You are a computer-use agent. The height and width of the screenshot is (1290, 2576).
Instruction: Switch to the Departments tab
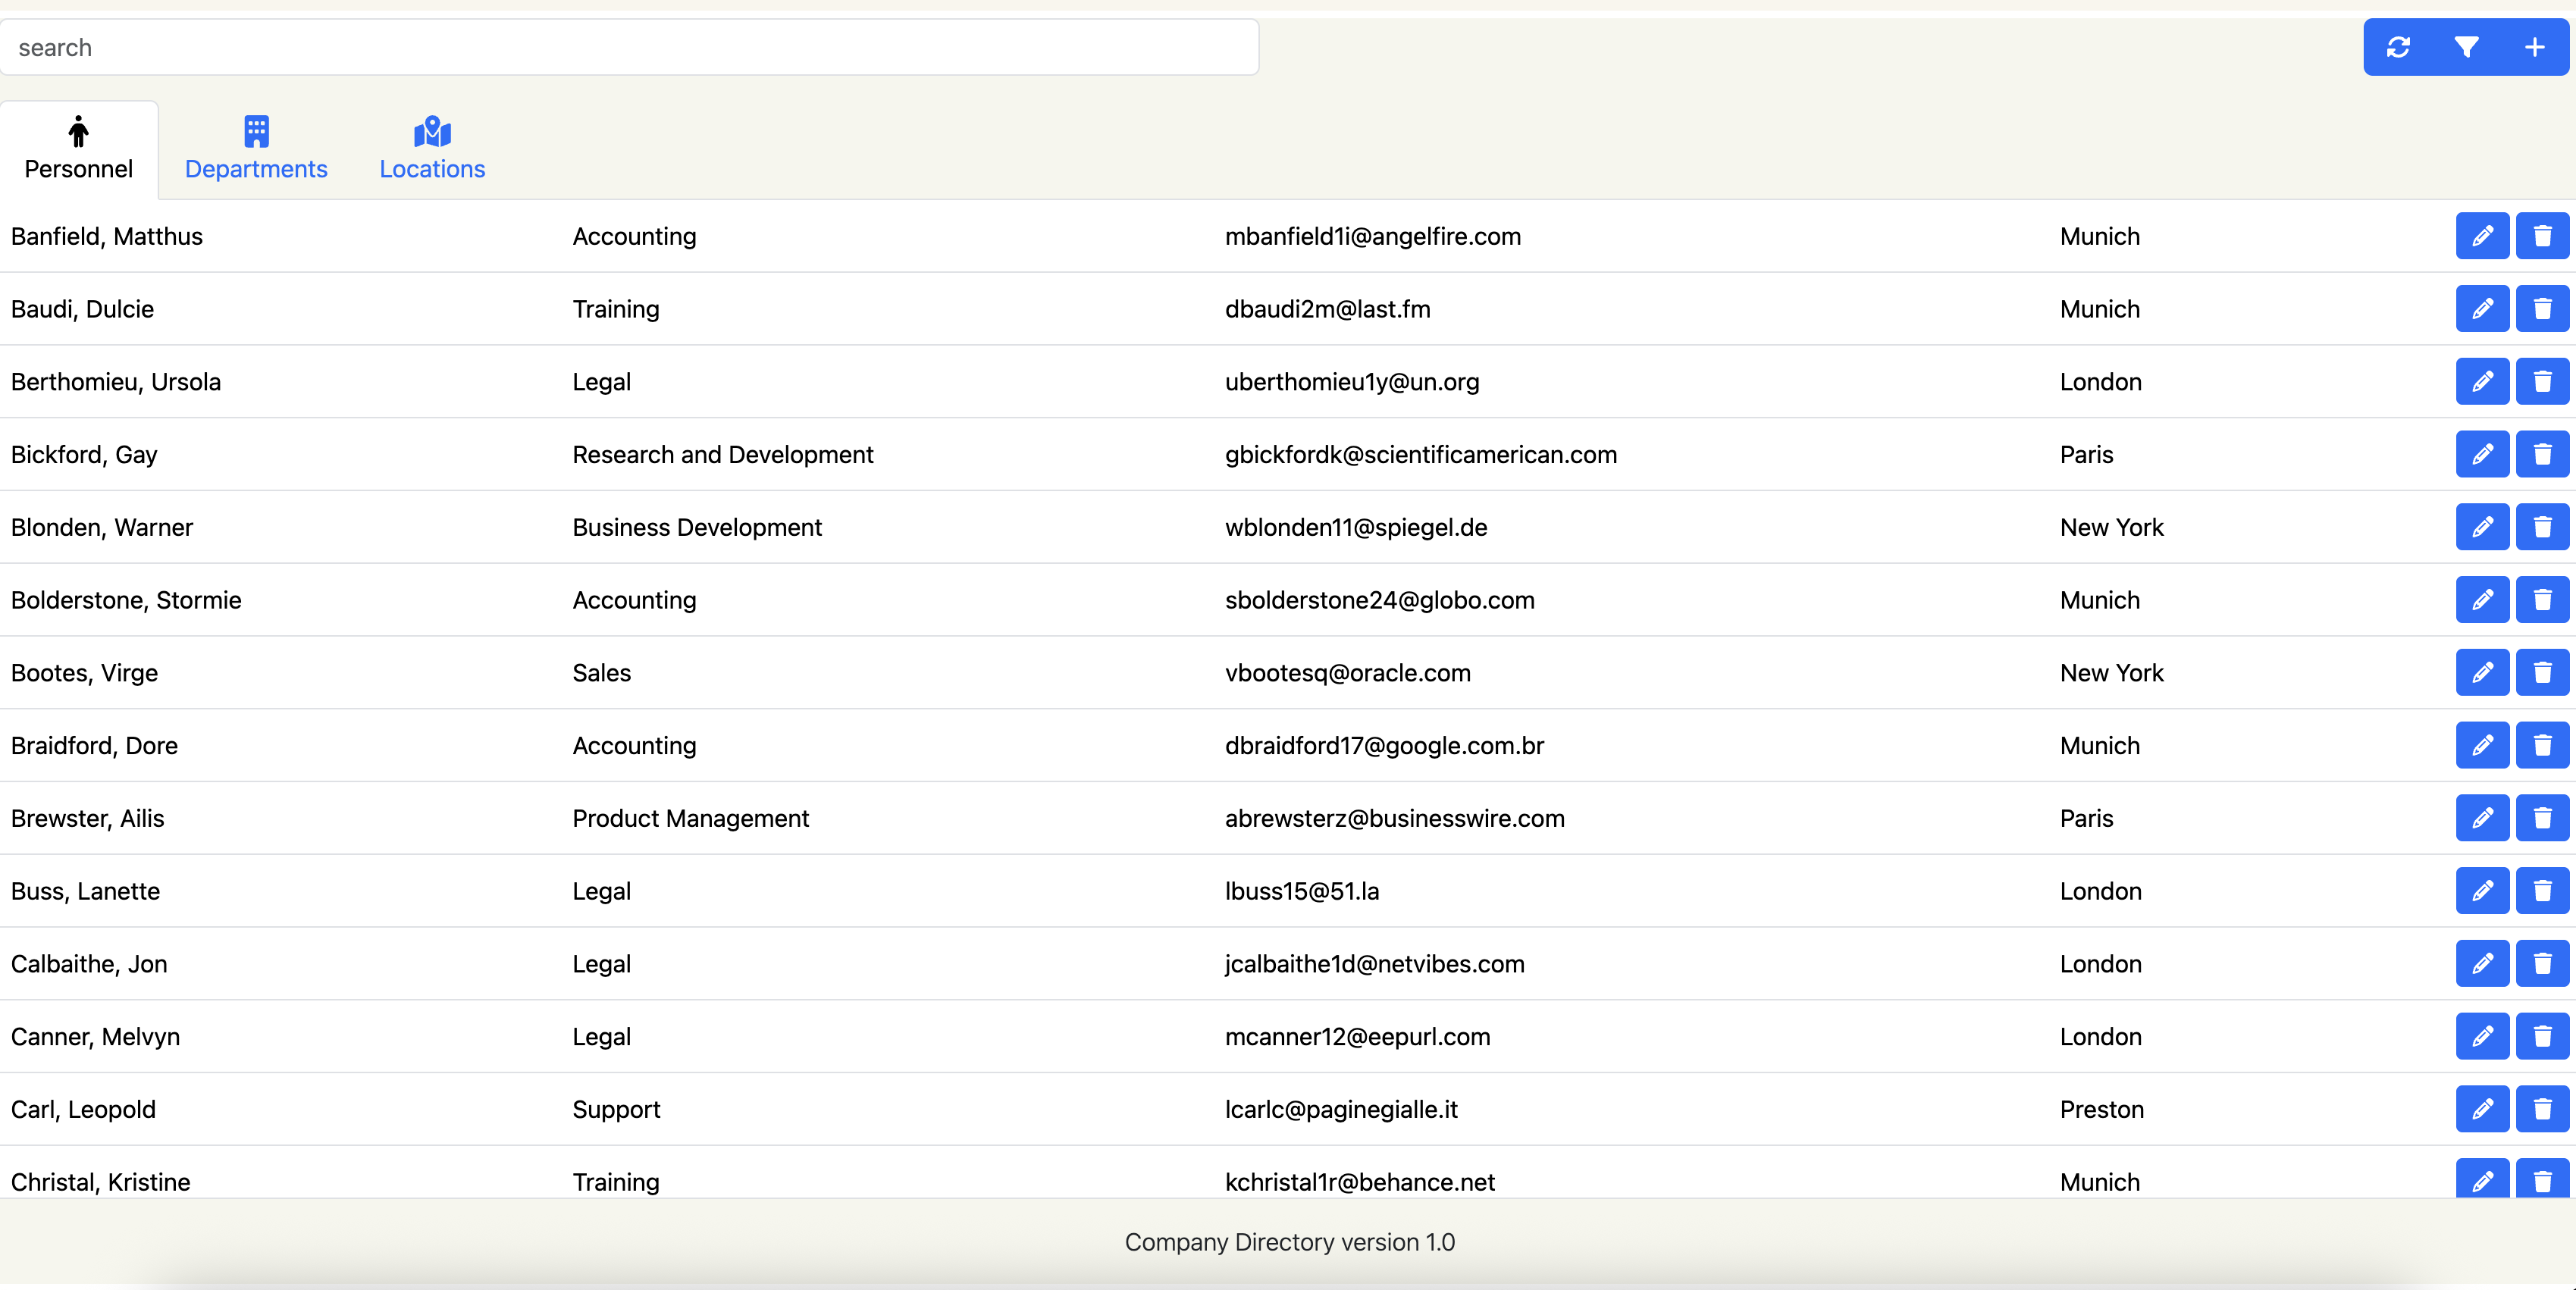click(x=256, y=149)
